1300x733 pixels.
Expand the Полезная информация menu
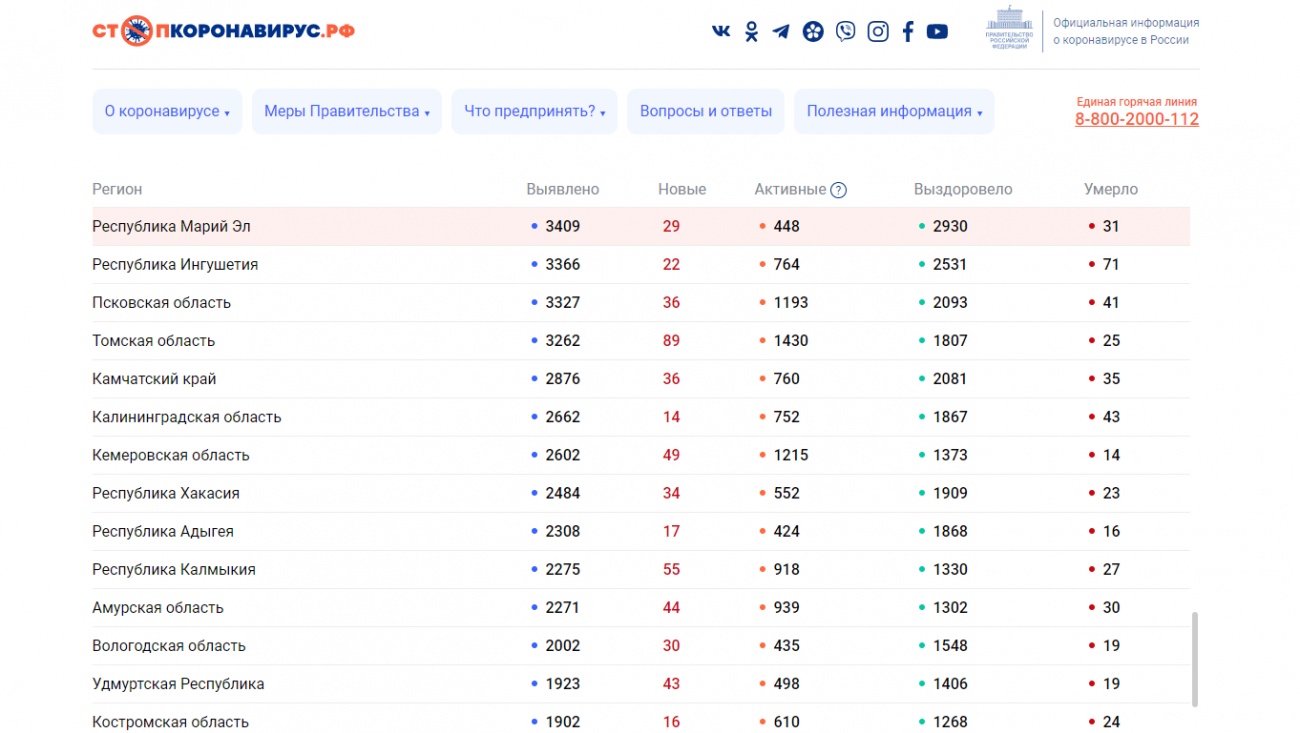pyautogui.click(x=894, y=112)
